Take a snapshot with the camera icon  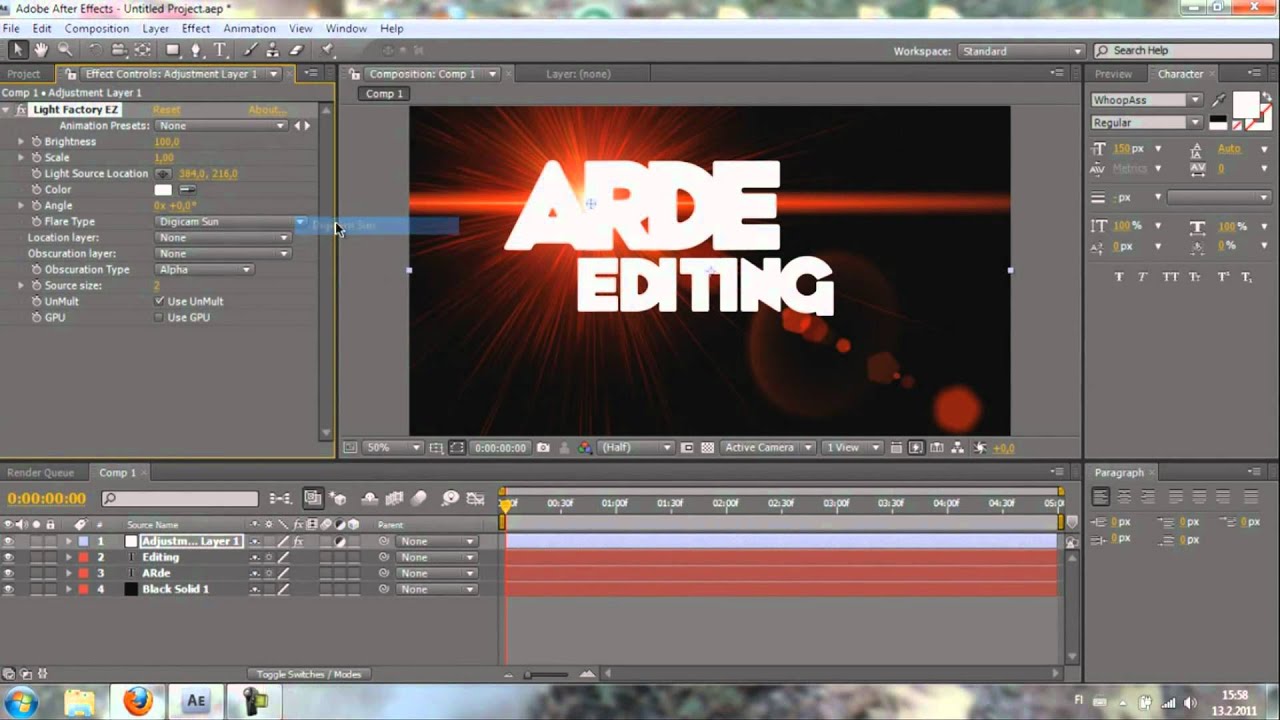[543, 448]
